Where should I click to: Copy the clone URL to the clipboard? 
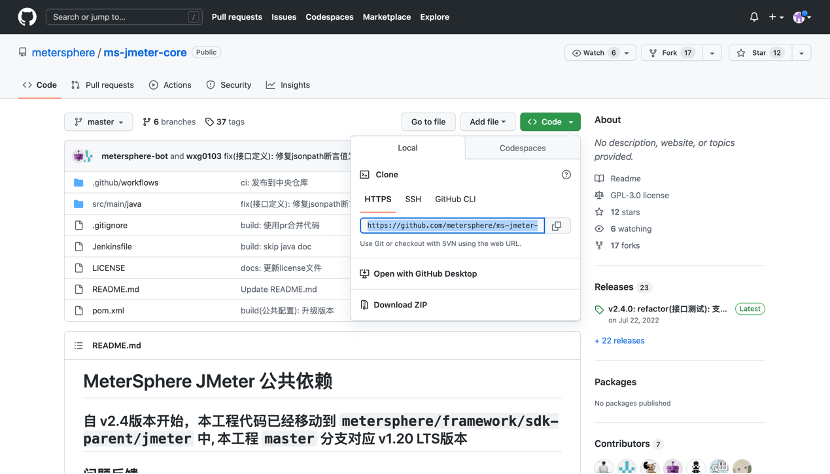(557, 226)
